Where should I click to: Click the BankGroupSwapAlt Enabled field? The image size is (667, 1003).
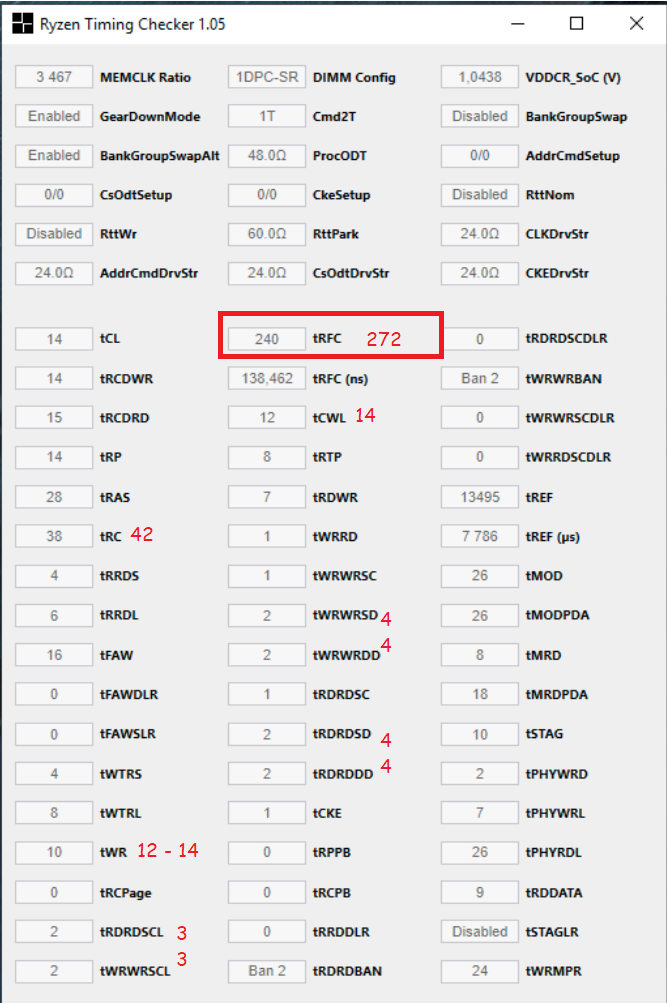[x=54, y=155]
